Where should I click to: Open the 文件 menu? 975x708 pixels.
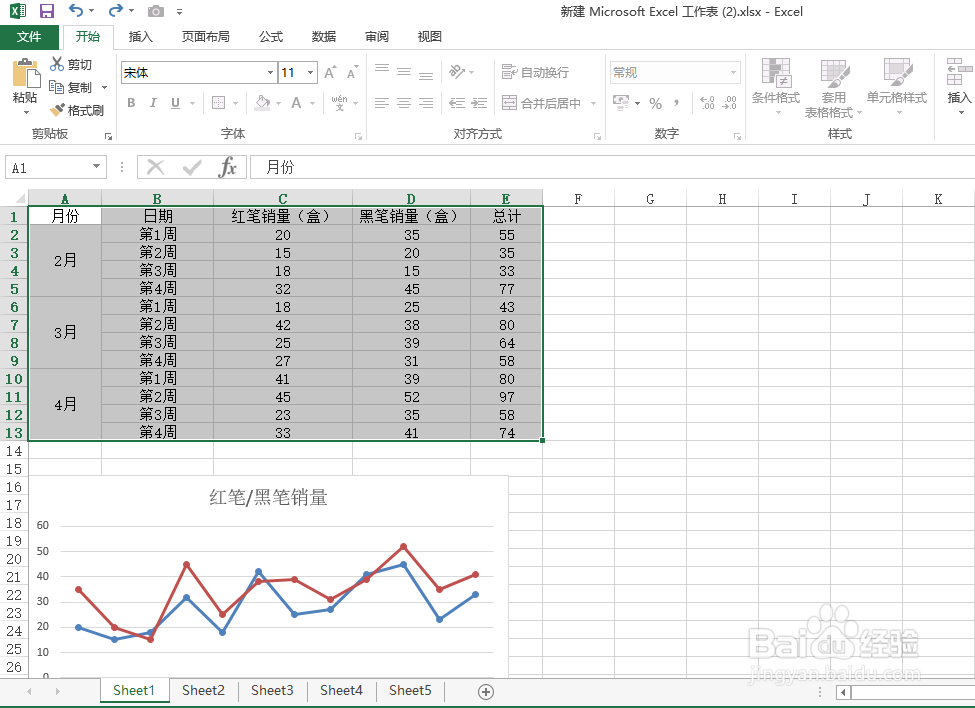(x=30, y=36)
